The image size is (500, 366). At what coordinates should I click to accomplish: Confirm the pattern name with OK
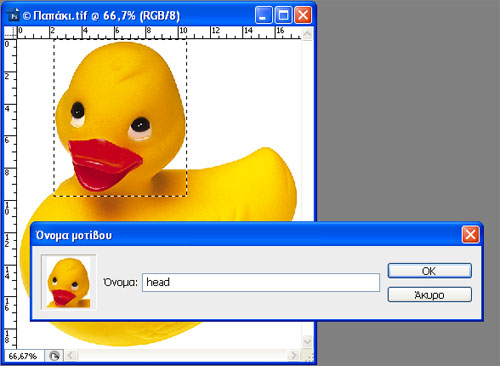click(x=430, y=271)
